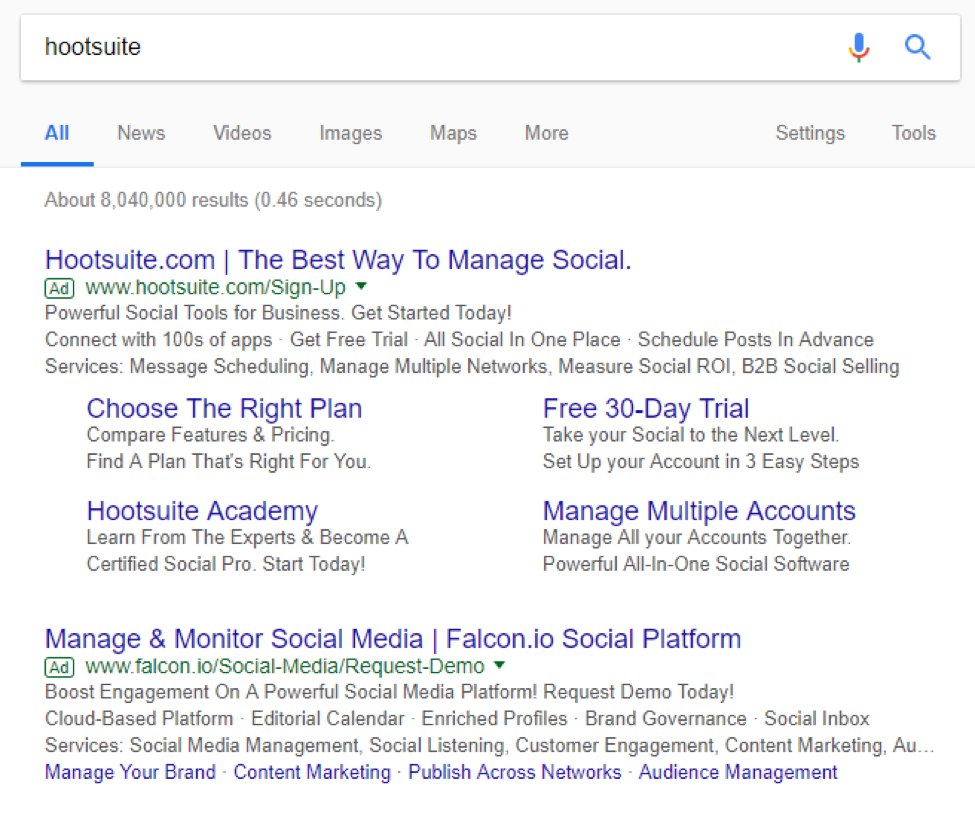The width and height of the screenshot is (975, 813).
Task: Click the Falcon.io Social Platform result headline
Action: (x=392, y=638)
